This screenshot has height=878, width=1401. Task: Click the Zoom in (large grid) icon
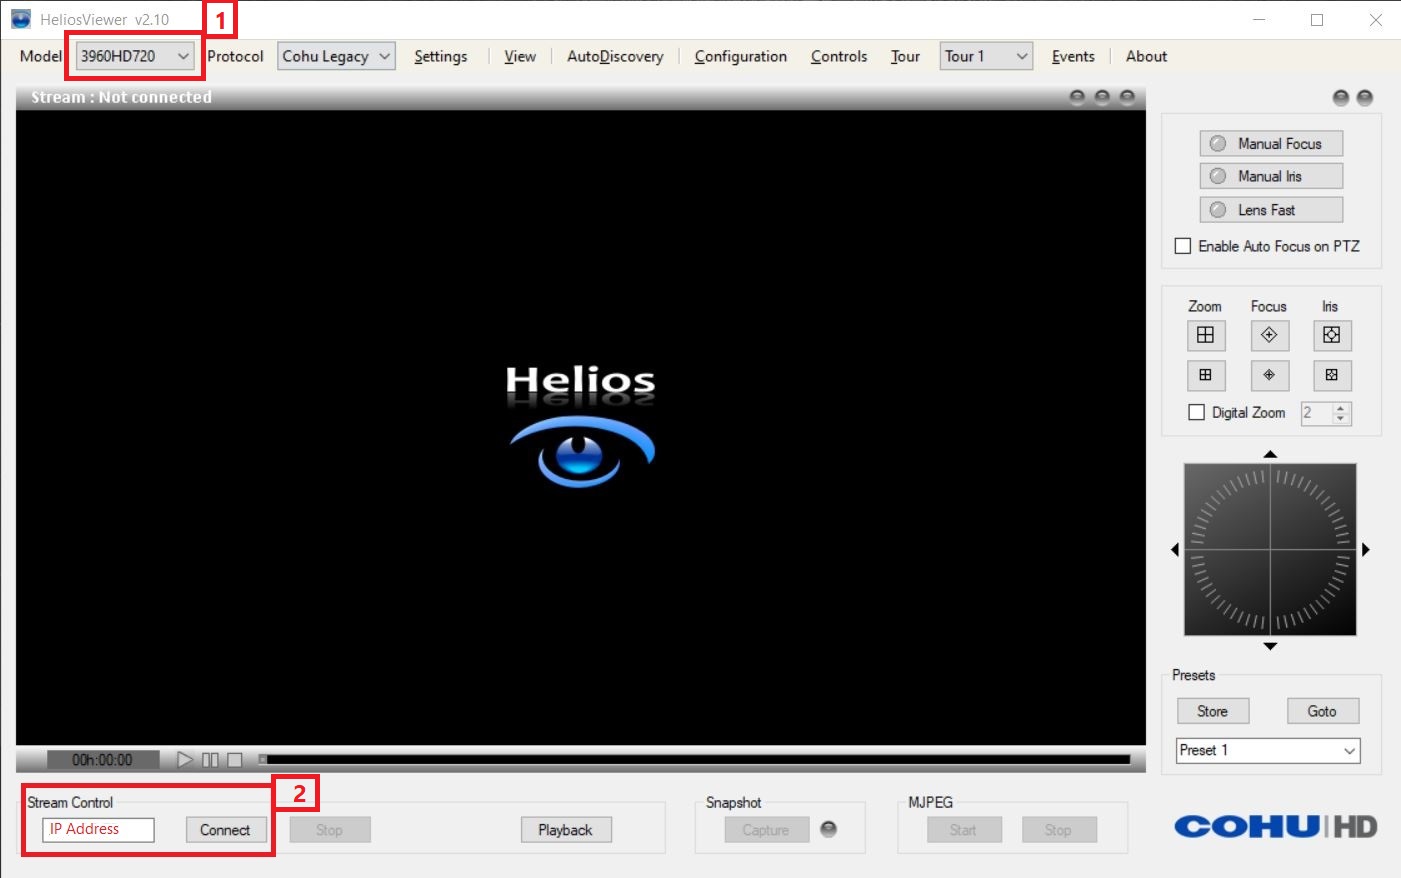(x=1206, y=335)
